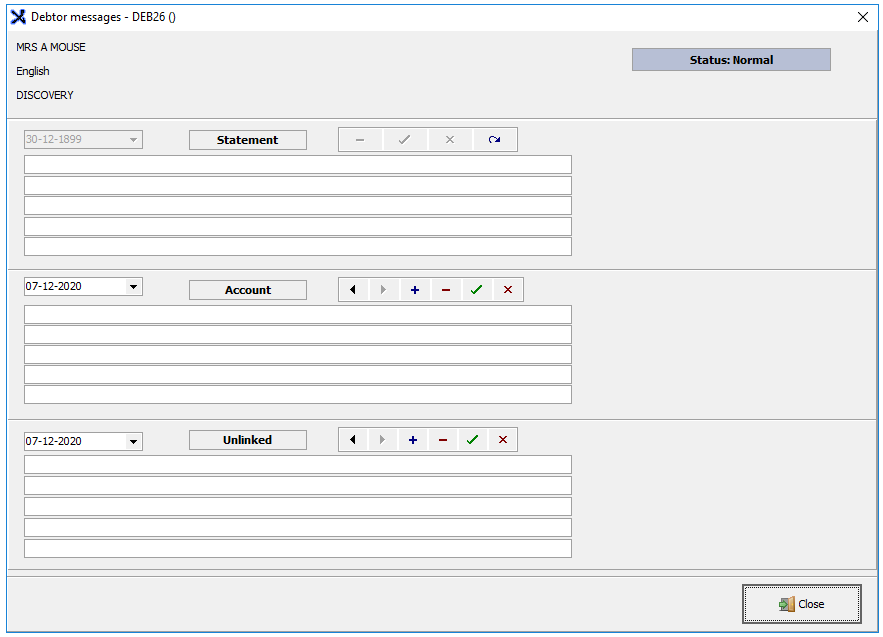This screenshot has width=883, height=637.
Task: Delete Unlinked message using the minus icon
Action: (443, 440)
